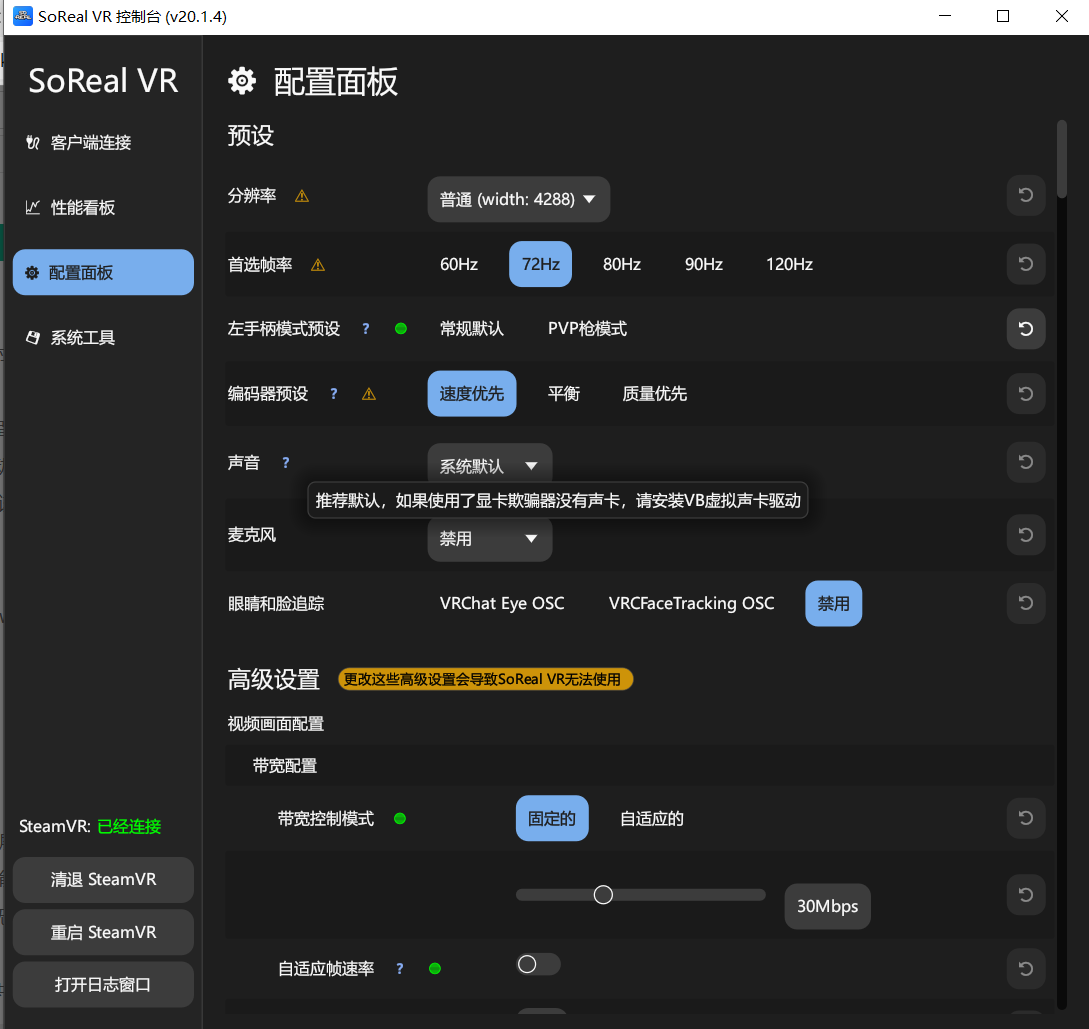Click the 清退 SteamVR button

point(103,880)
